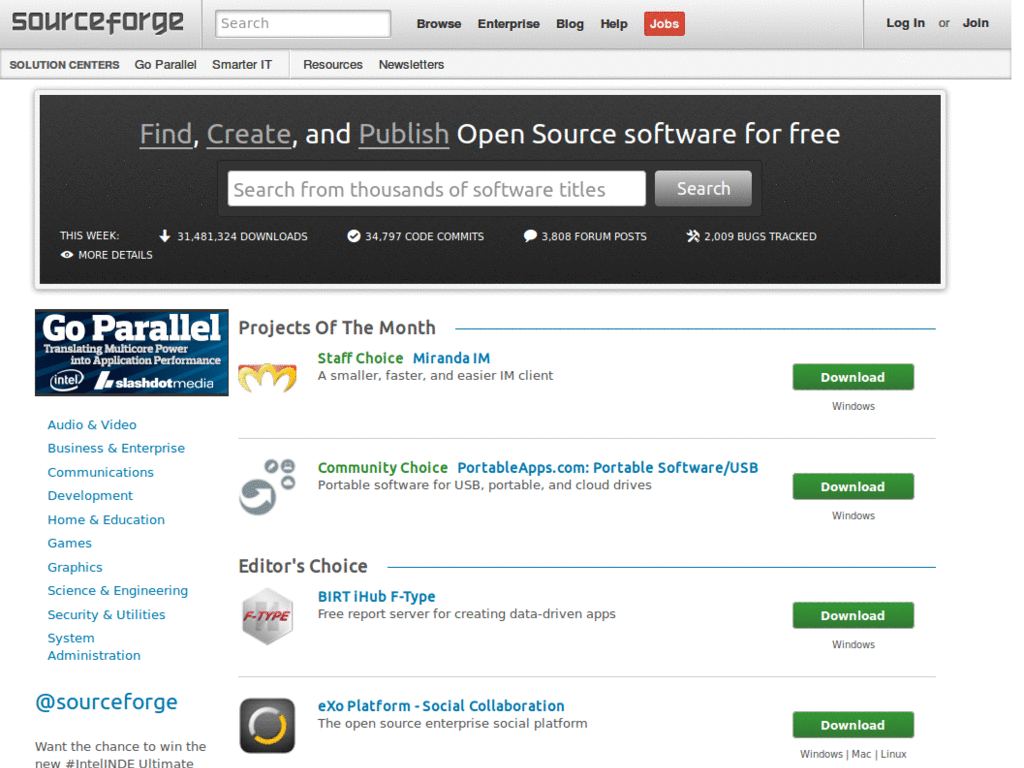
Task: Download BIRT iHub F-Type
Action: [x=853, y=616]
